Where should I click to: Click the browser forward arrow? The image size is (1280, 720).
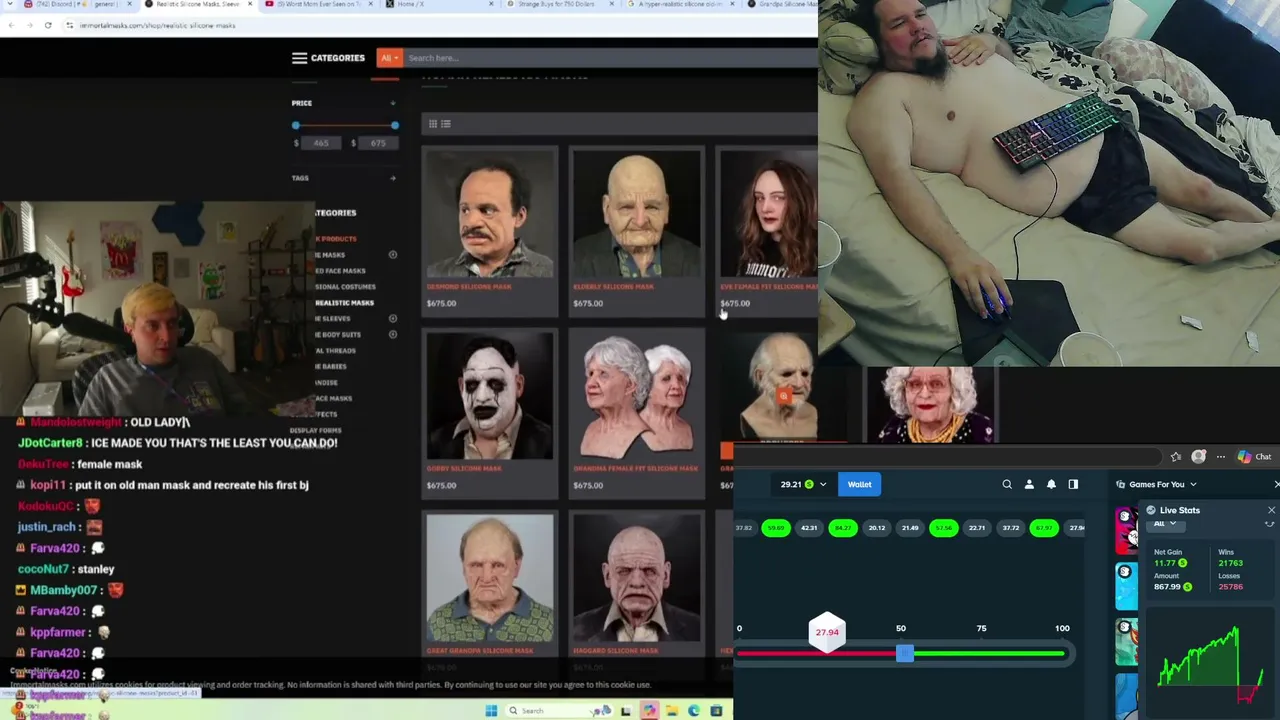pyautogui.click(x=29, y=25)
